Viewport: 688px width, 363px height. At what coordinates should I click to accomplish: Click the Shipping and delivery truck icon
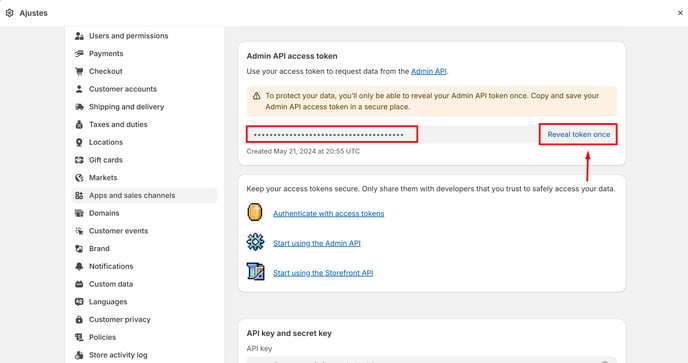(x=79, y=107)
